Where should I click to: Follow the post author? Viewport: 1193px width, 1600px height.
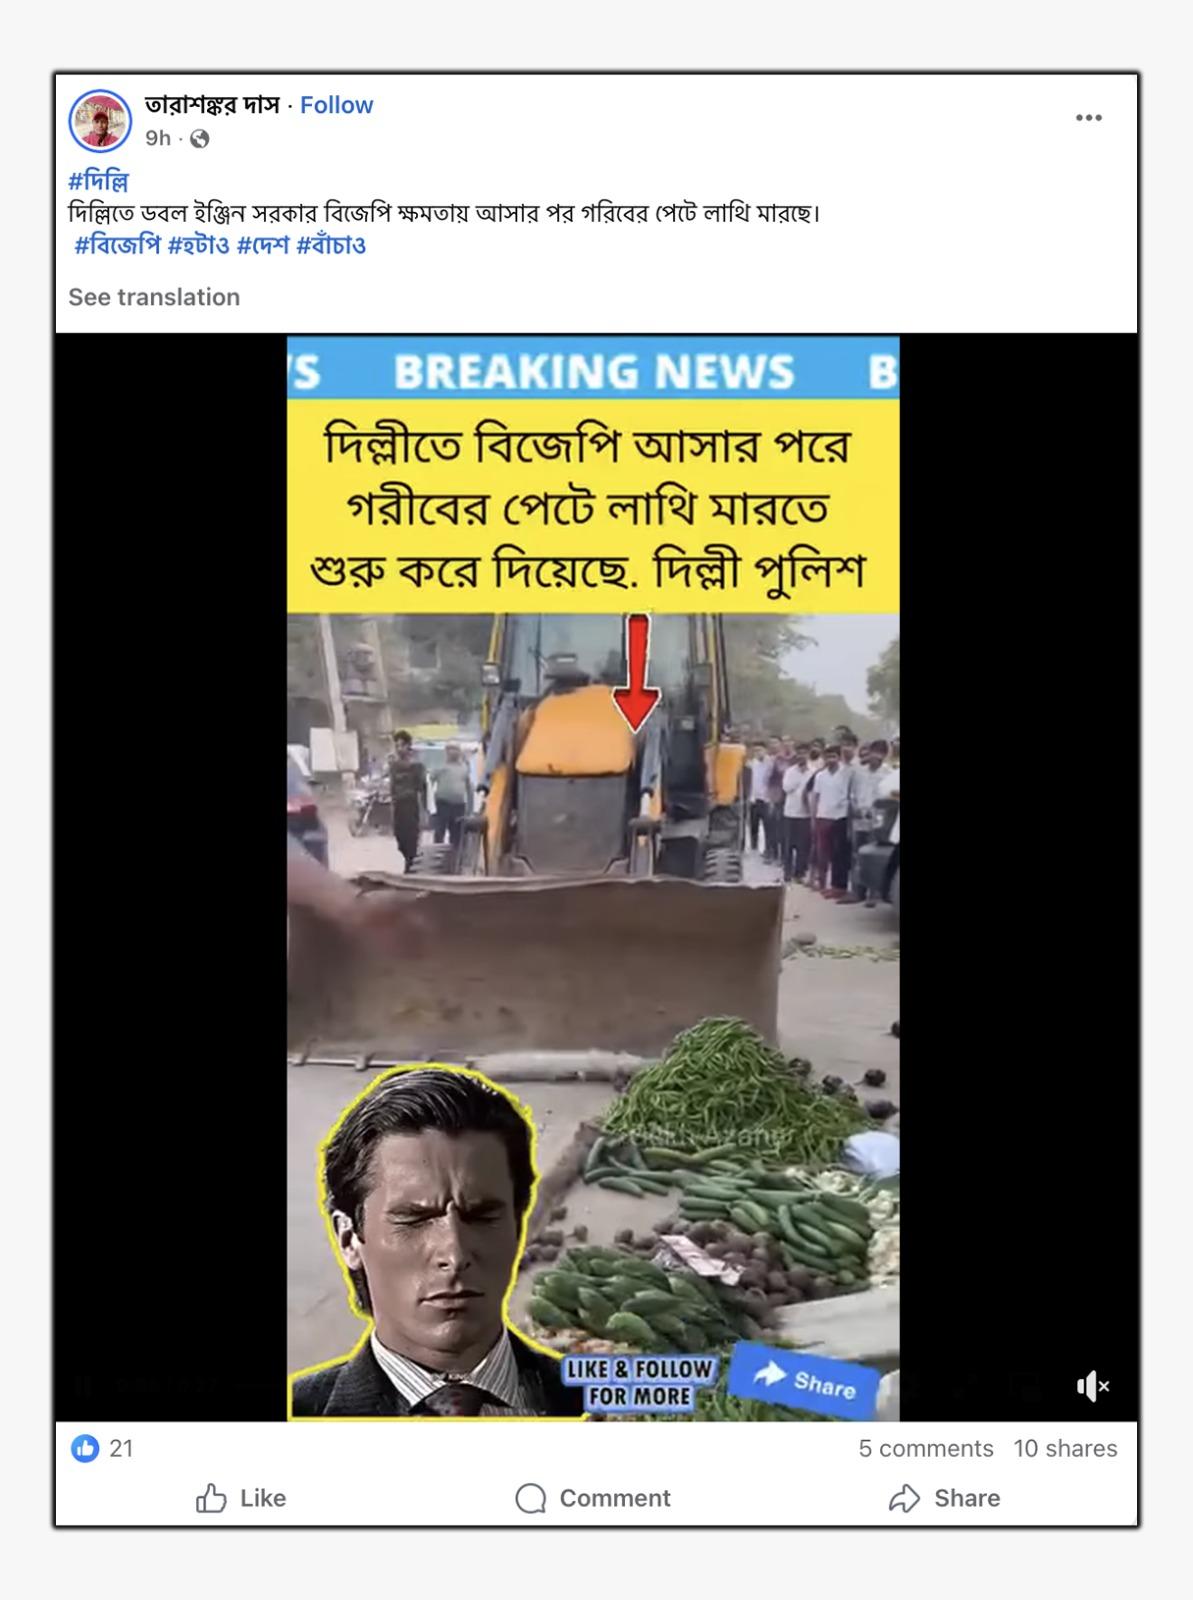tap(336, 105)
